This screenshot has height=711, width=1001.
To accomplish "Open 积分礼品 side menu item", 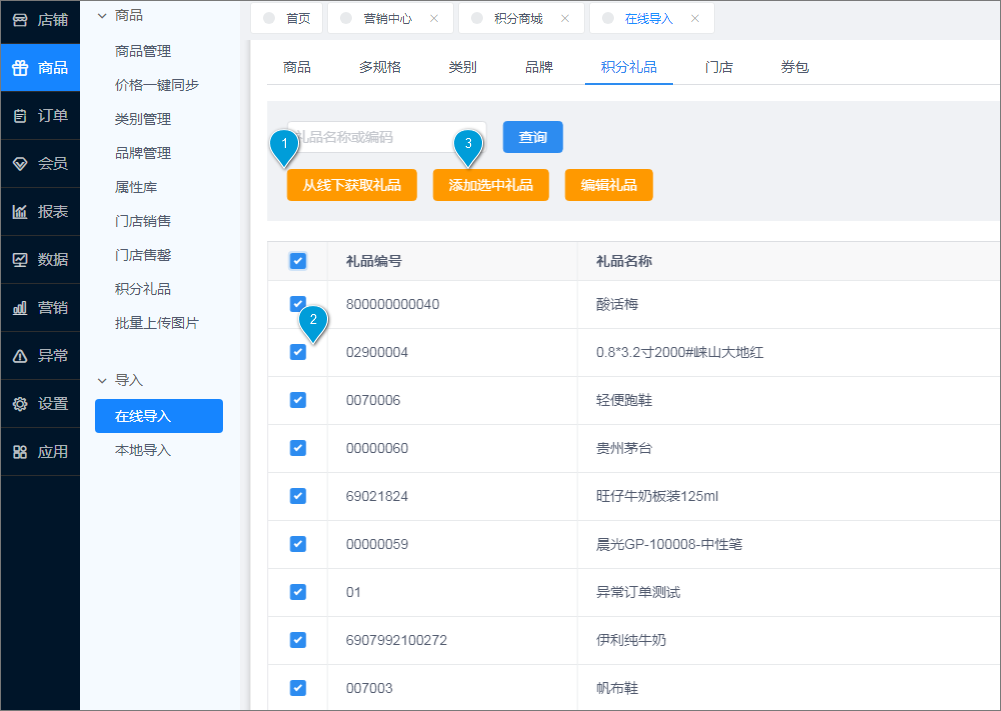I will [143, 289].
